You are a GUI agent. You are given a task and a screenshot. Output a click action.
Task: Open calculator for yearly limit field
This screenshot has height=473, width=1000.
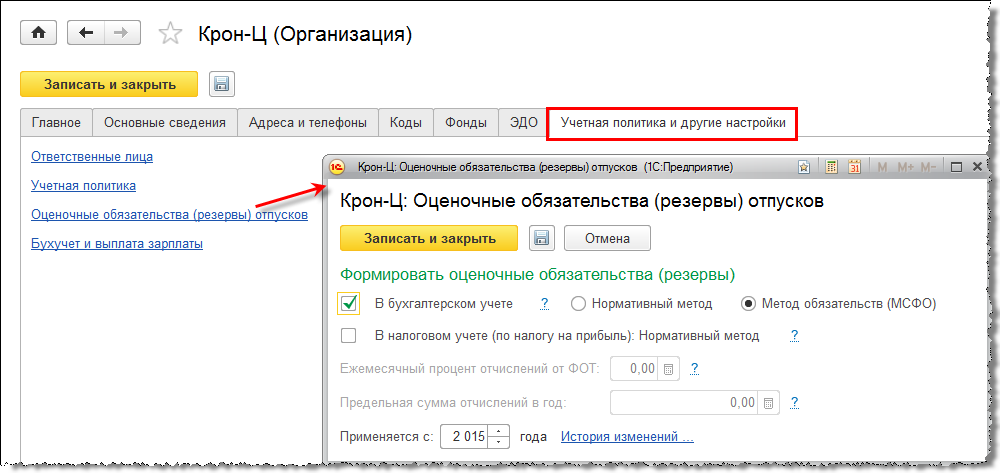(768, 403)
